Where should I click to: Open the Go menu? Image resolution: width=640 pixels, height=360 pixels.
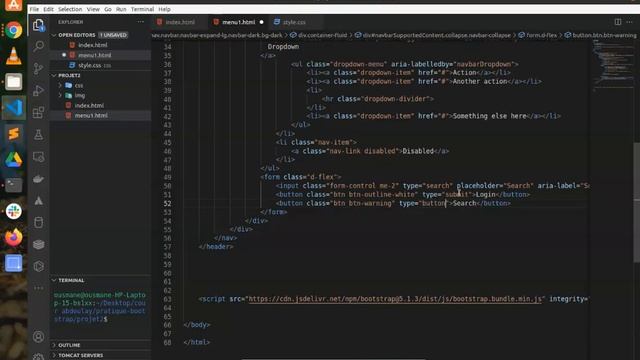108,9
